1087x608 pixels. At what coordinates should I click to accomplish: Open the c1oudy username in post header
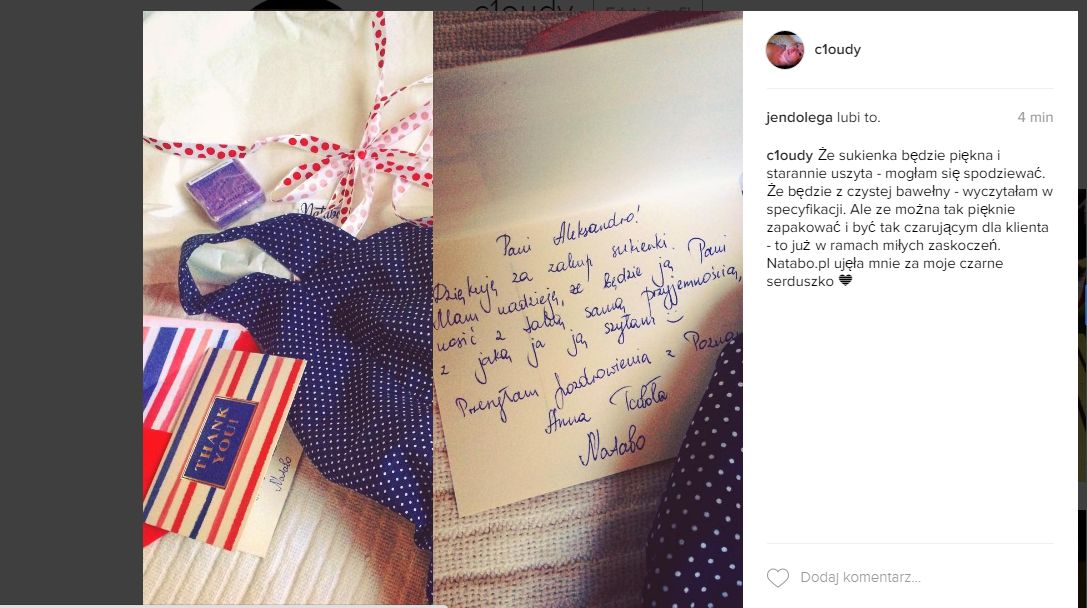[837, 49]
